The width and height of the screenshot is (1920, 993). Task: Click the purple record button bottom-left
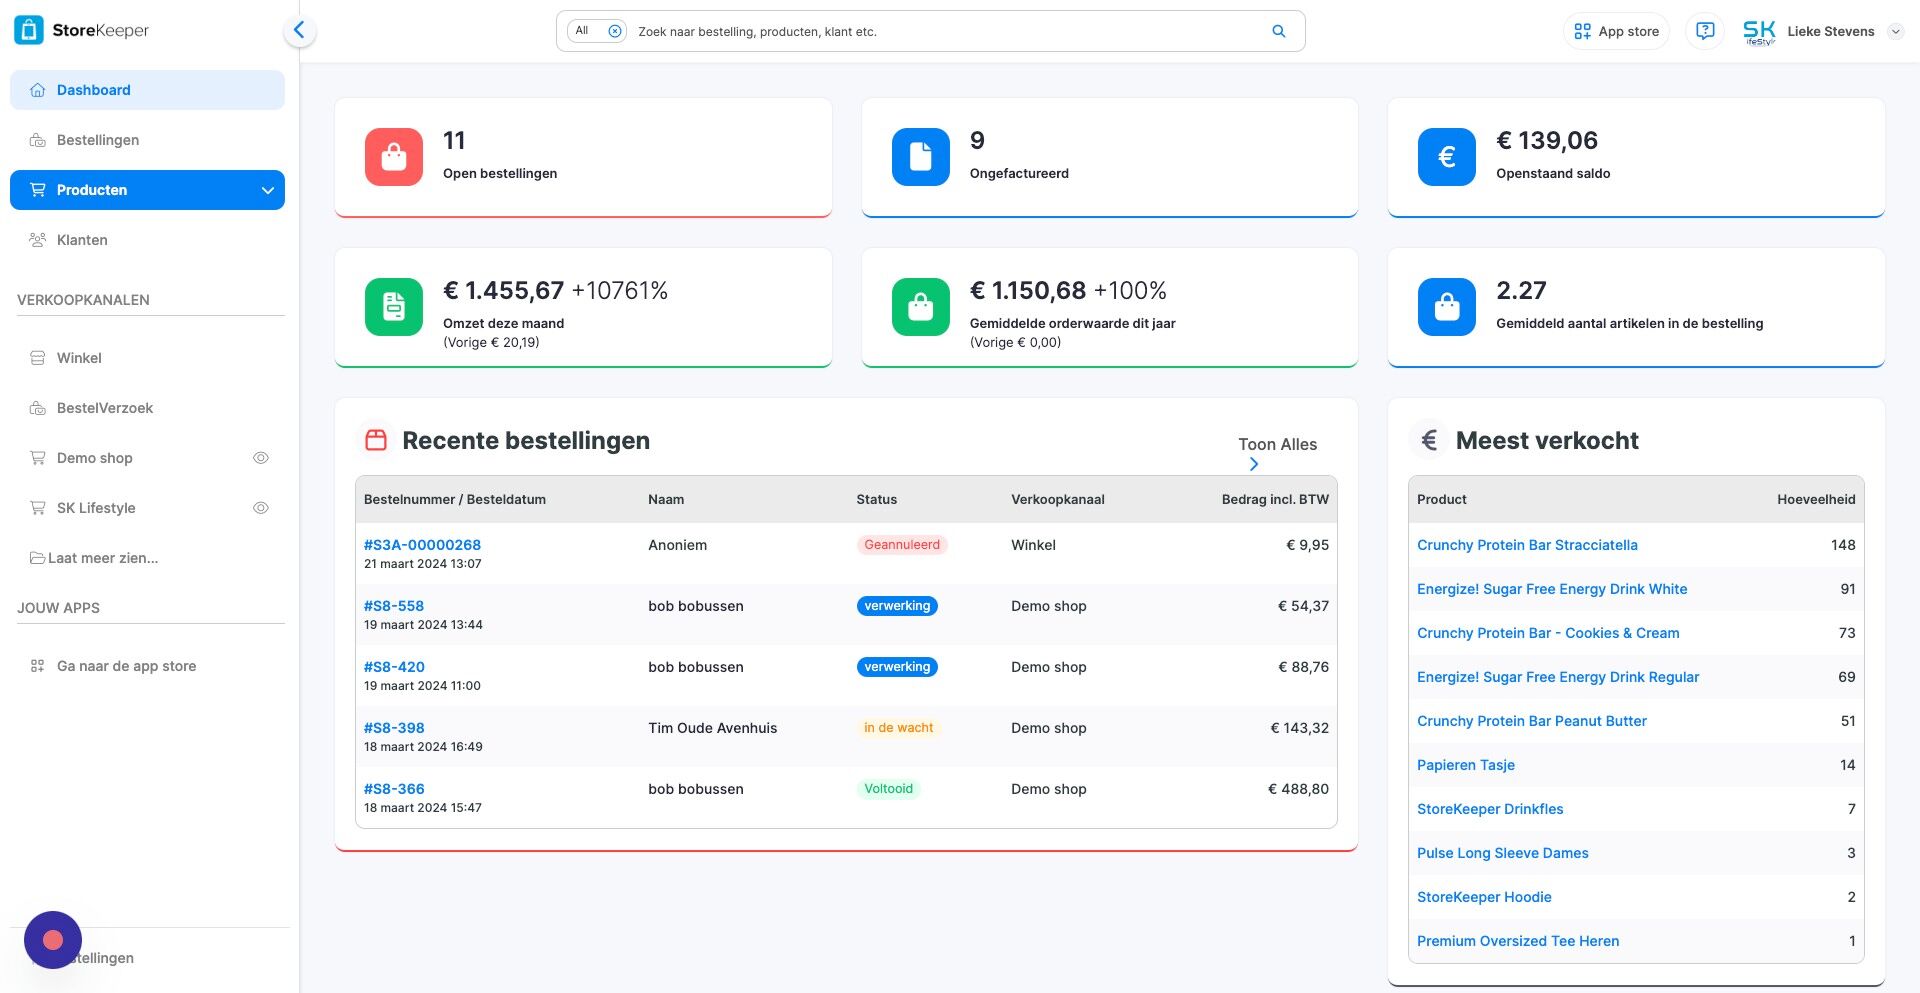pos(53,940)
